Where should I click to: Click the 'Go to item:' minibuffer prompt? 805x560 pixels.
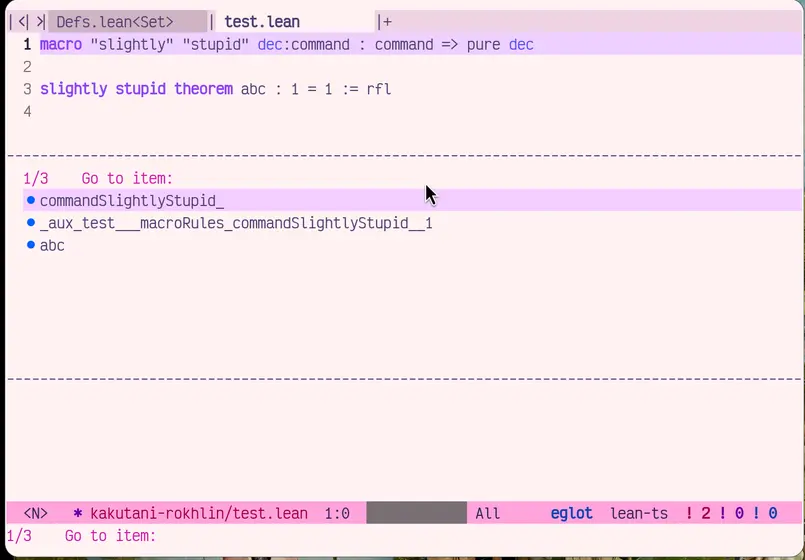coord(110,536)
